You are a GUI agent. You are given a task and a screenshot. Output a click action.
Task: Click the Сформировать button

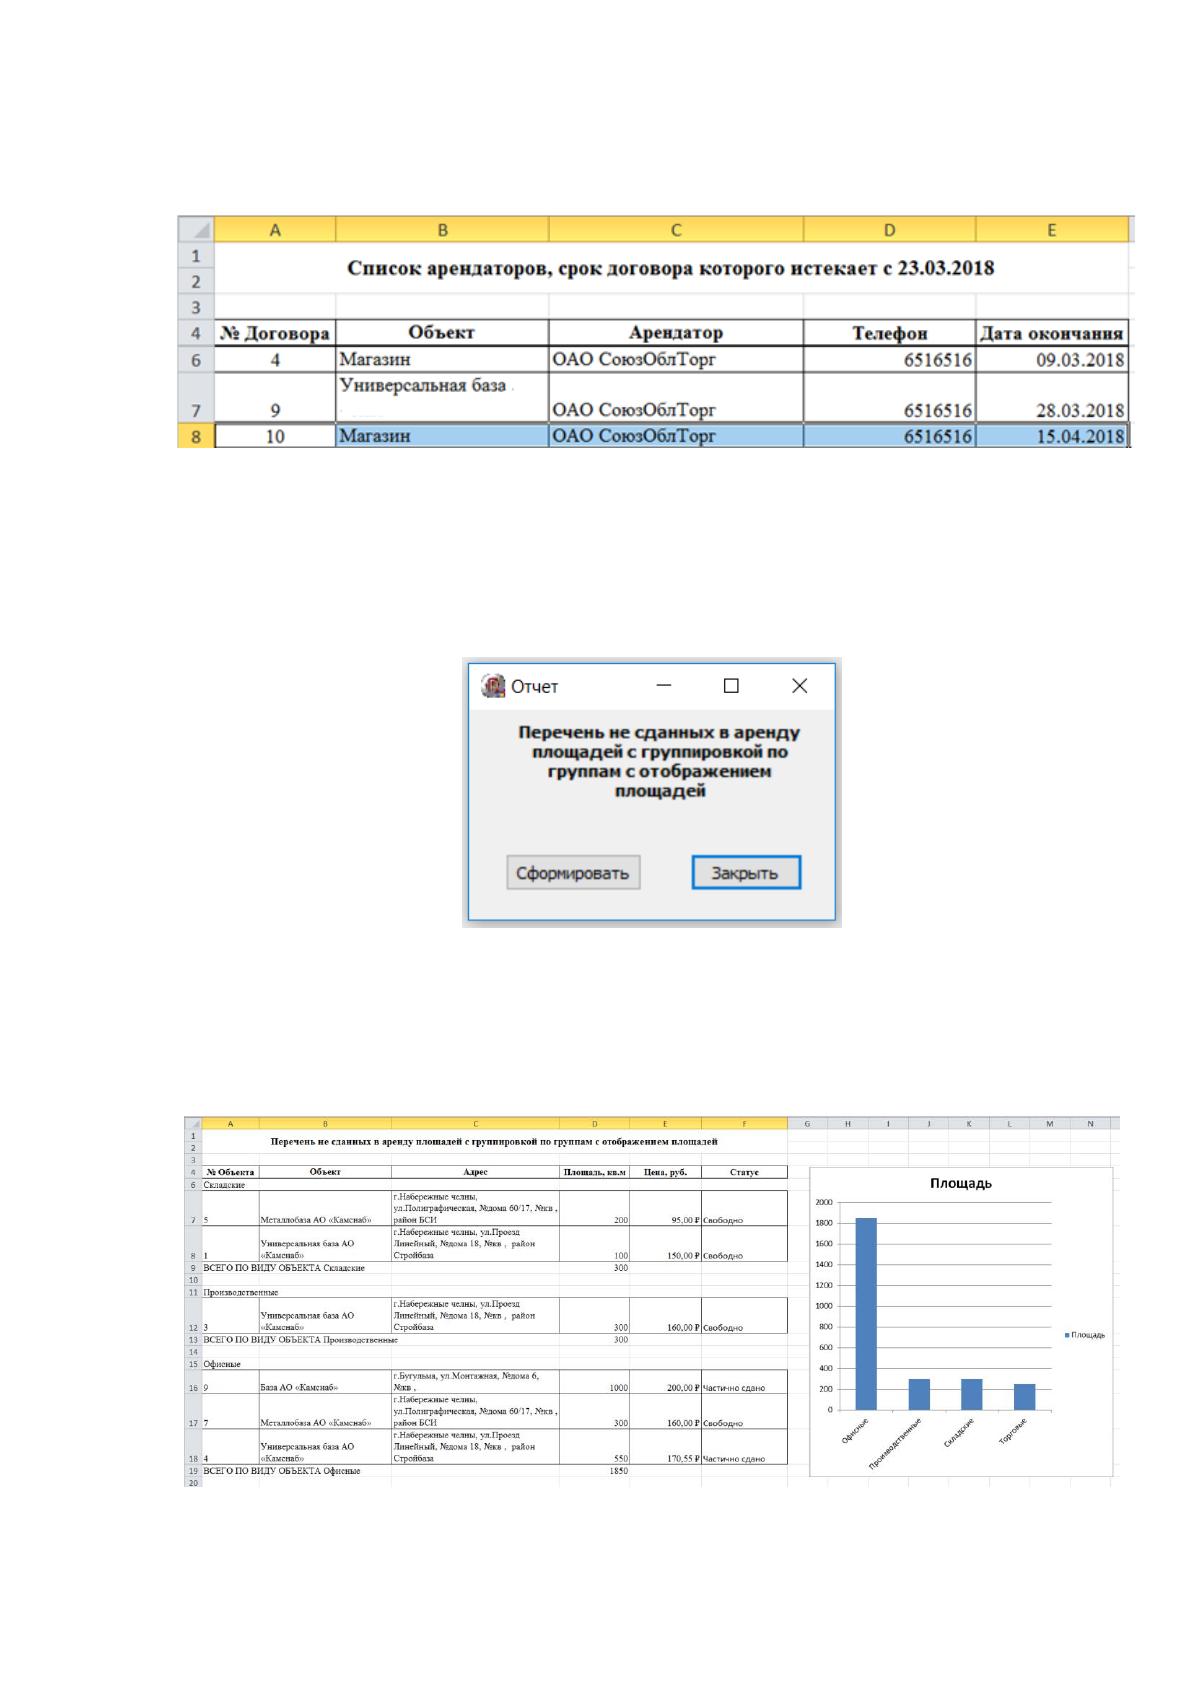point(572,872)
